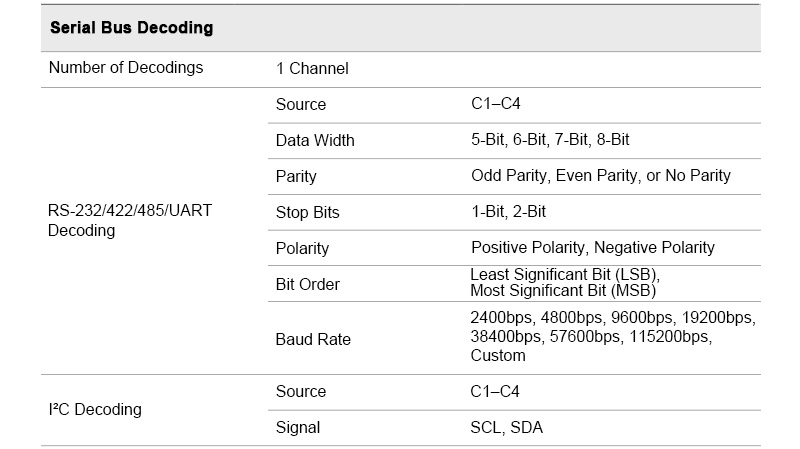
Task: Click the Least Significant Bit (LSB) text
Action: (565, 275)
